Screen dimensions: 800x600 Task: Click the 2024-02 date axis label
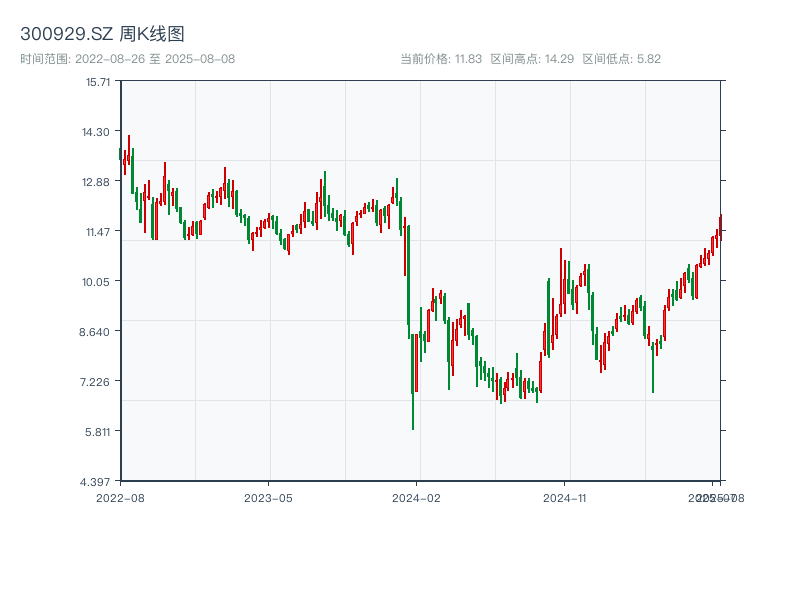417,497
